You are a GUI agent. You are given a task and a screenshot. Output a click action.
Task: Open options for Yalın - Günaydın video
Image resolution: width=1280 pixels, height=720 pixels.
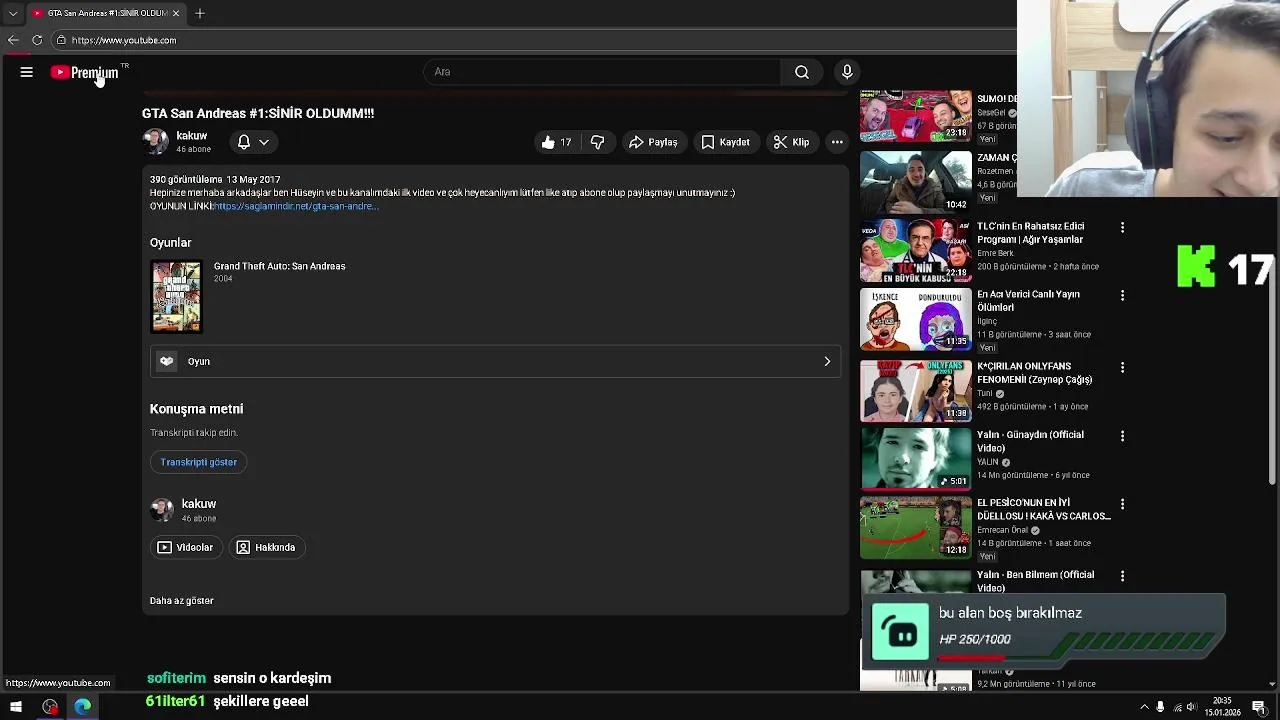pos(1122,436)
